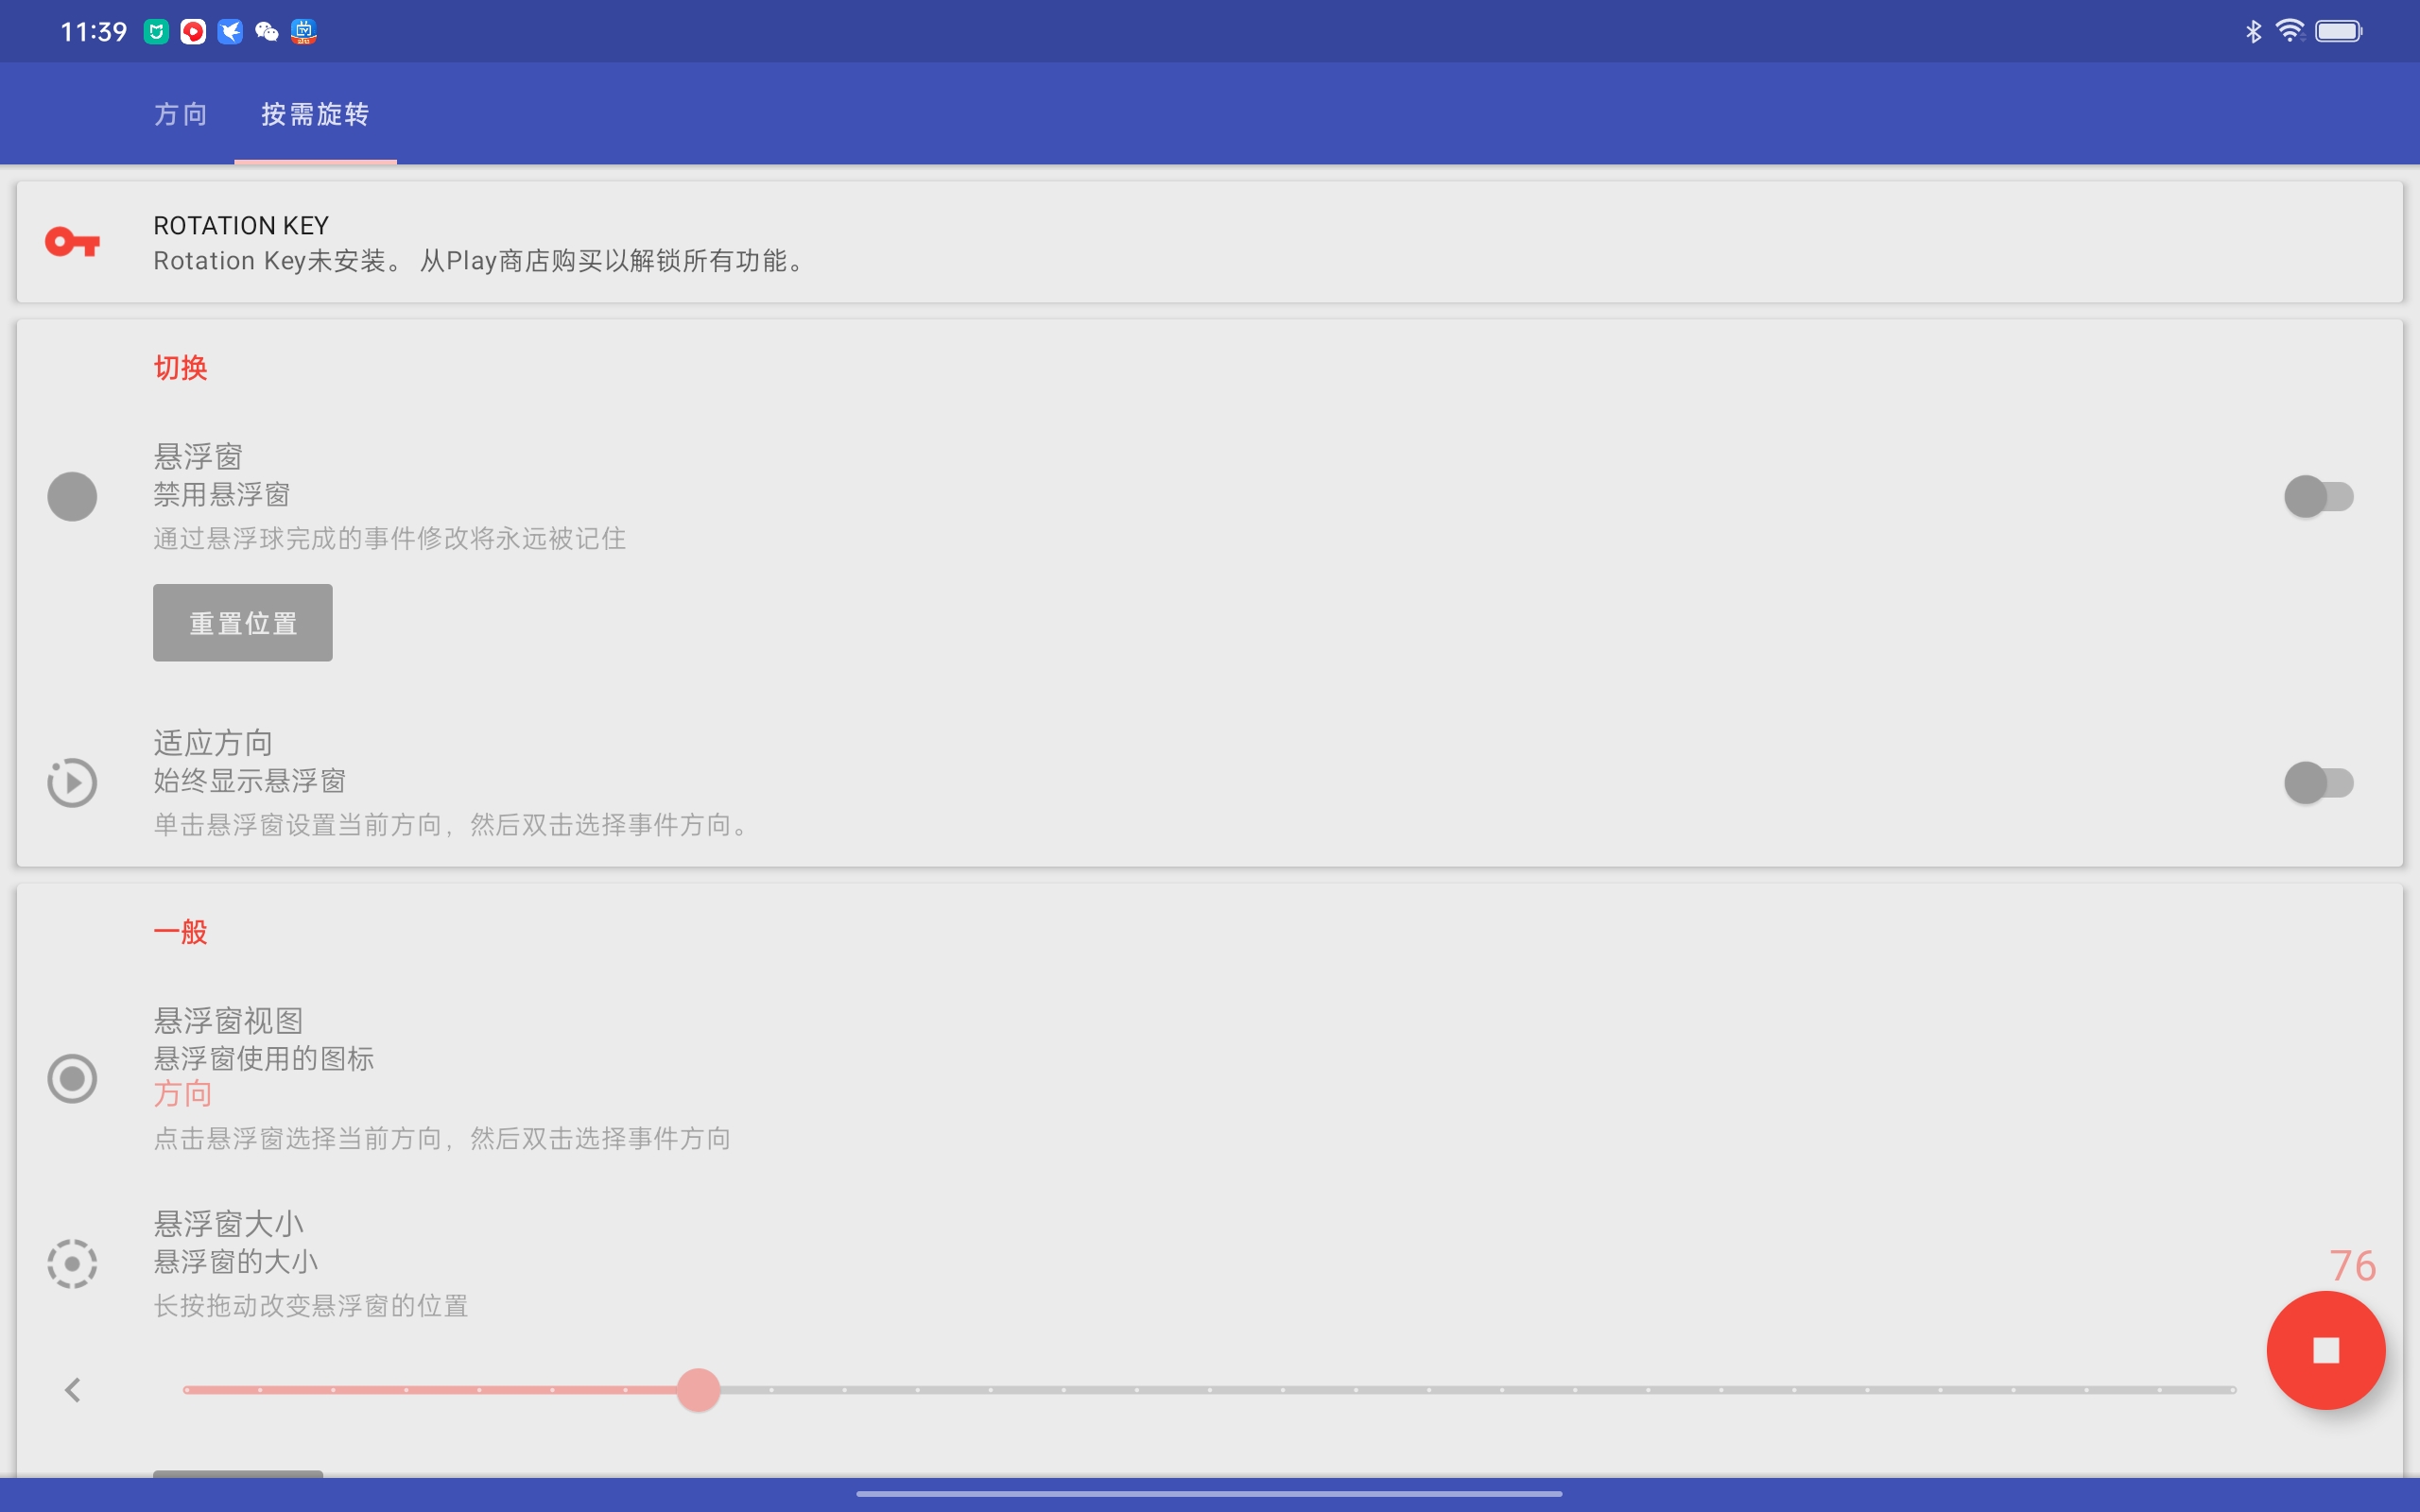The image size is (2420, 1512).
Task: Click the red key icon for ROTATION KEY
Action: point(73,241)
